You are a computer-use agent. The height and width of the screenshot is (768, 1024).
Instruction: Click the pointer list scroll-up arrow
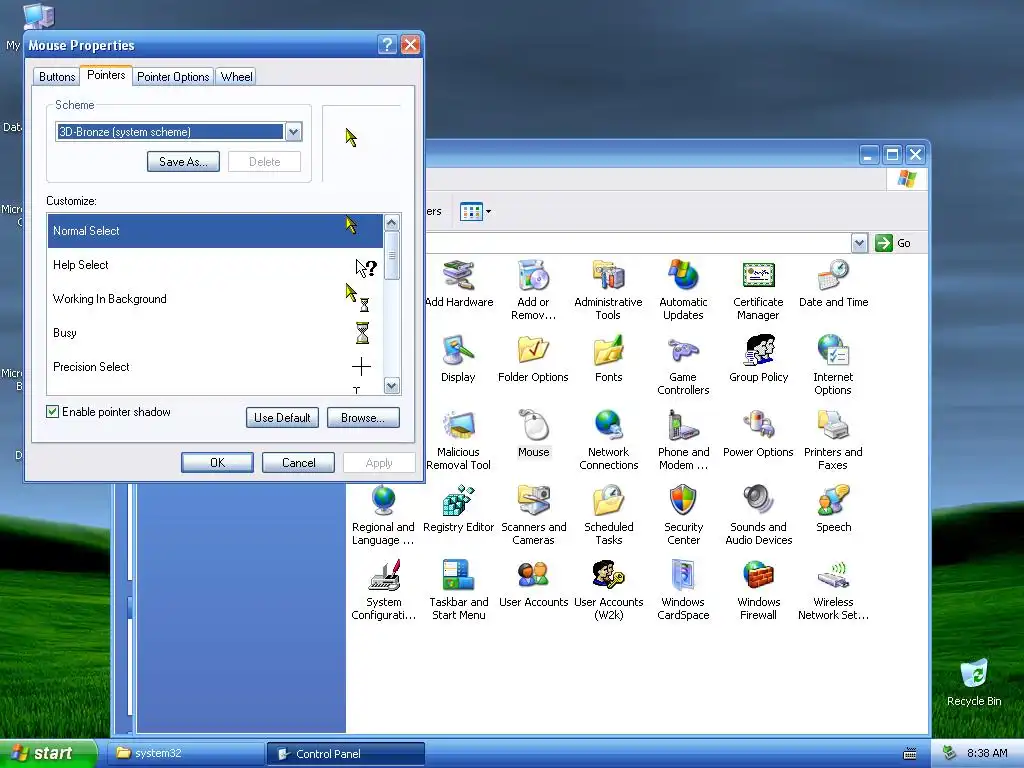coord(391,223)
